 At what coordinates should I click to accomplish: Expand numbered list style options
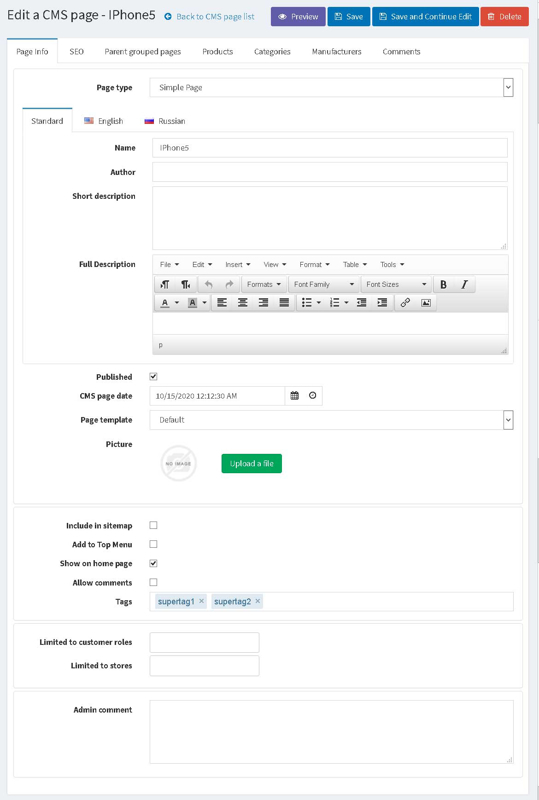coord(347,303)
